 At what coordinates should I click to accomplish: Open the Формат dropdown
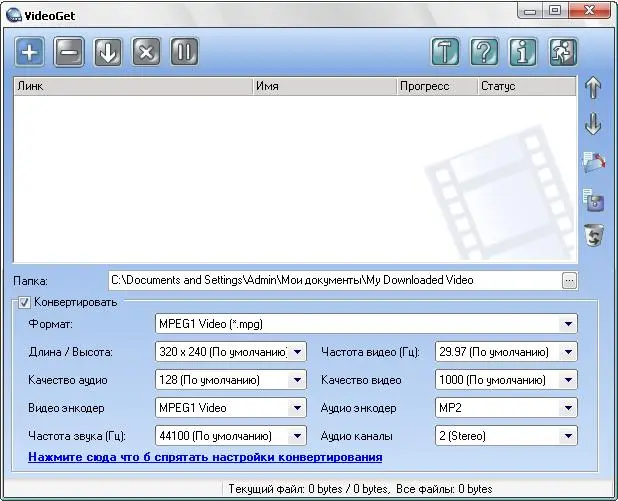[568, 324]
